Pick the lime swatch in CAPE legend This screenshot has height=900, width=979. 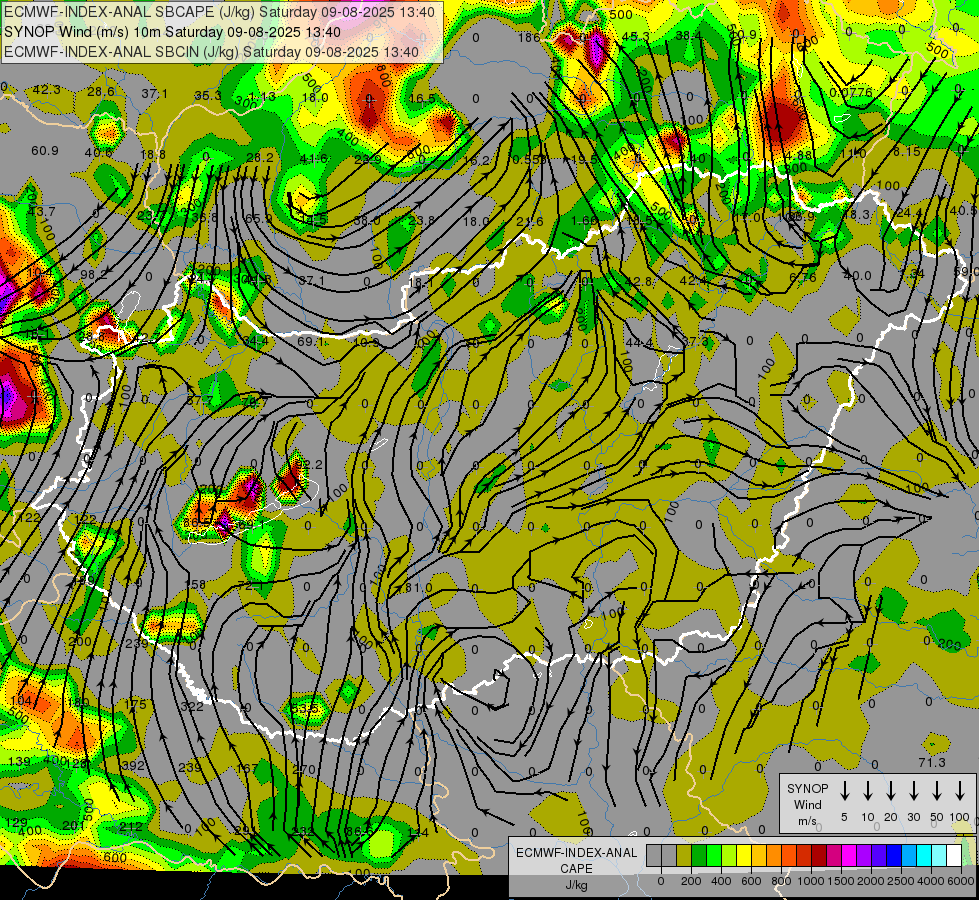[714, 856]
